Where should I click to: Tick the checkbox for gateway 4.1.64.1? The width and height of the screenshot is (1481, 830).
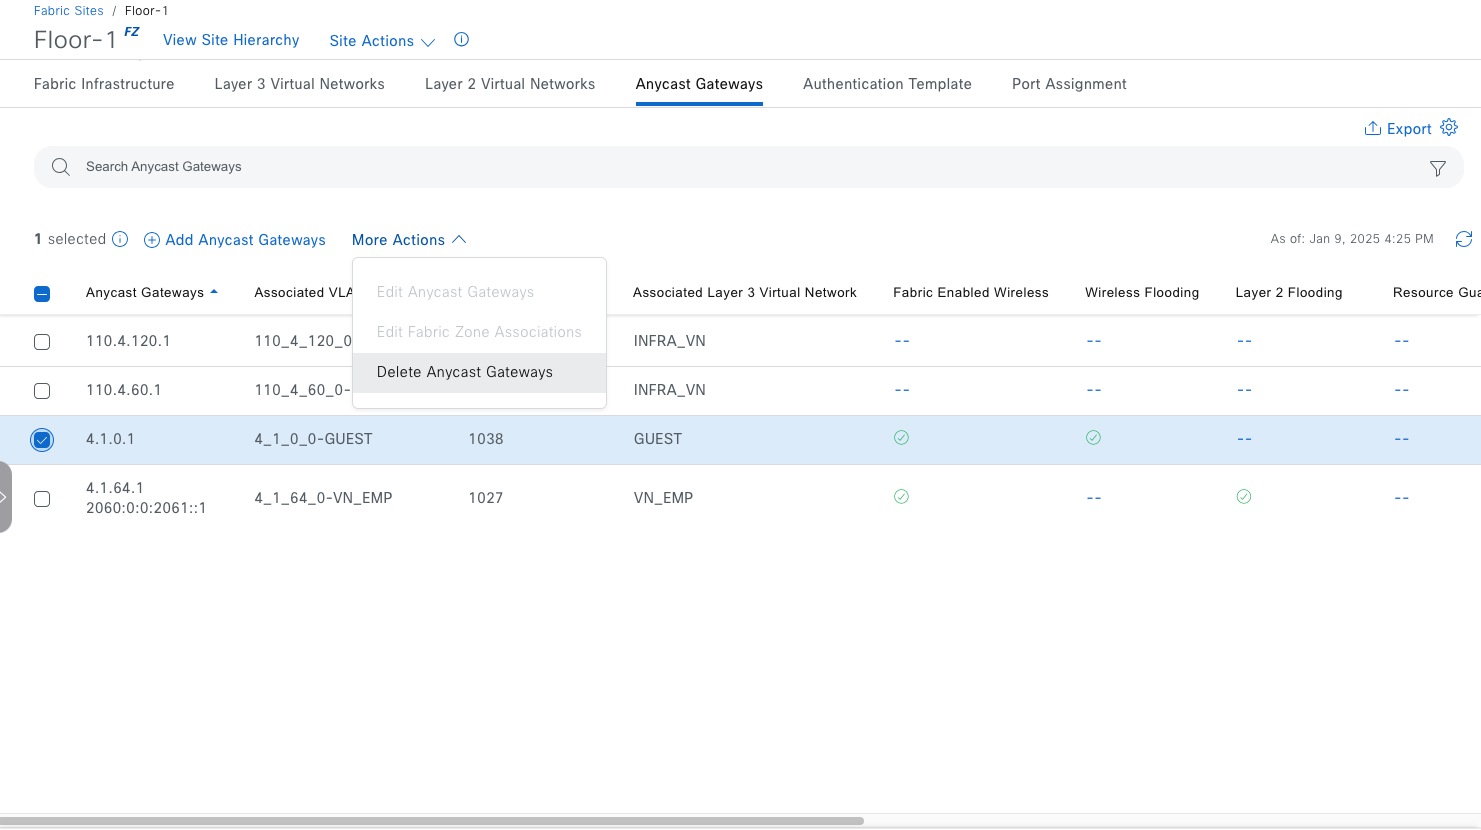[42, 498]
